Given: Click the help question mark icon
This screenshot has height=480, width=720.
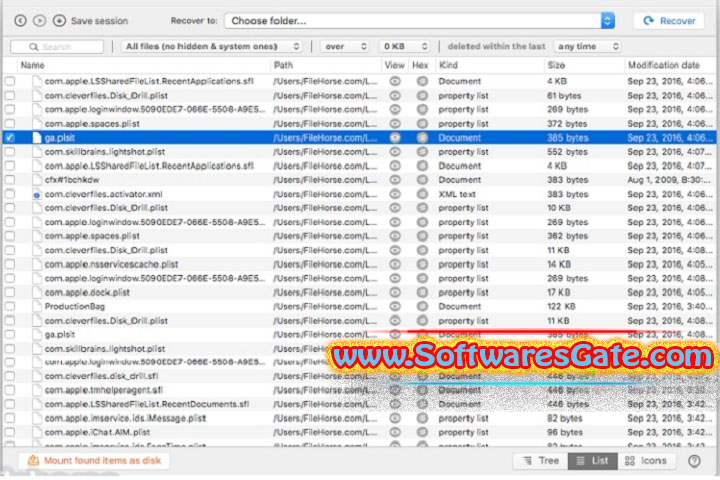Looking at the screenshot, I should click(694, 461).
